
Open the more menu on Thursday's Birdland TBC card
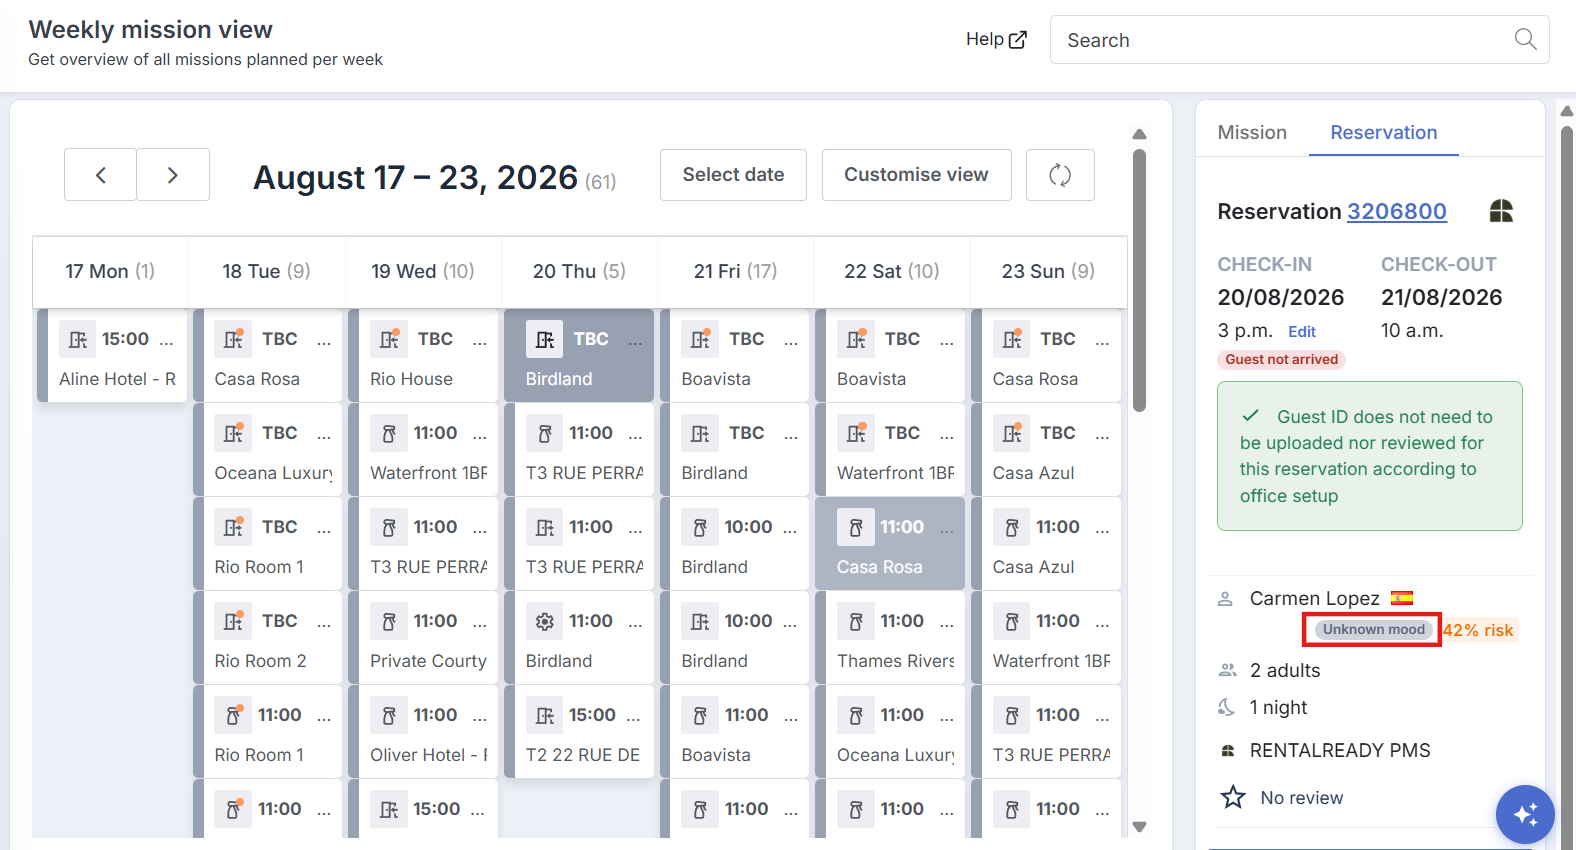coord(635,341)
